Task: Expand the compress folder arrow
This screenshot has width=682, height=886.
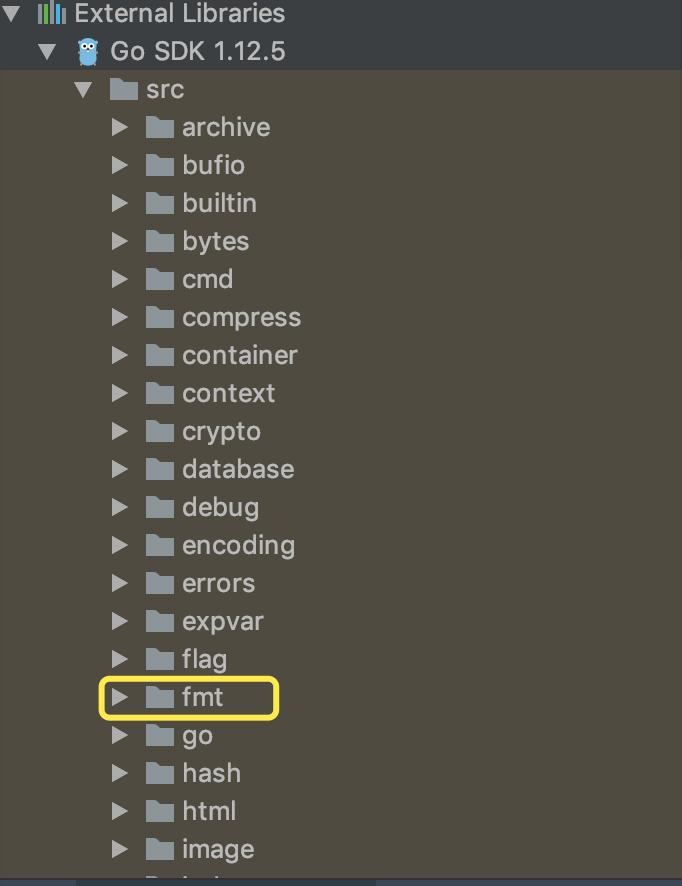Action: coord(120,318)
